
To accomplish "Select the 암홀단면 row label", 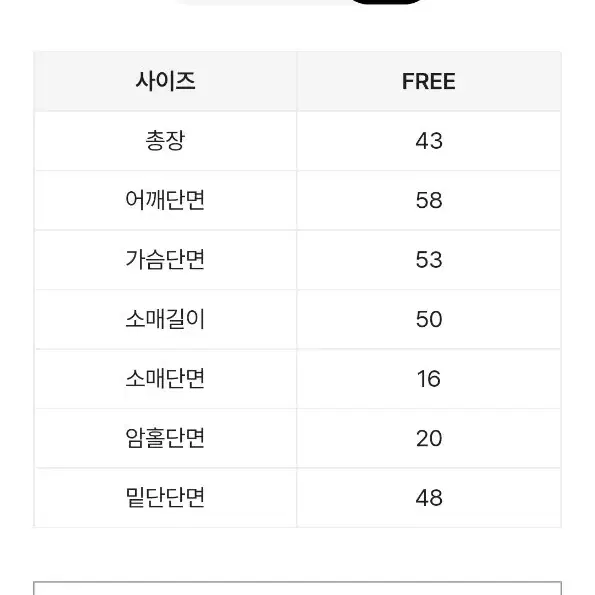I will [x=165, y=438].
